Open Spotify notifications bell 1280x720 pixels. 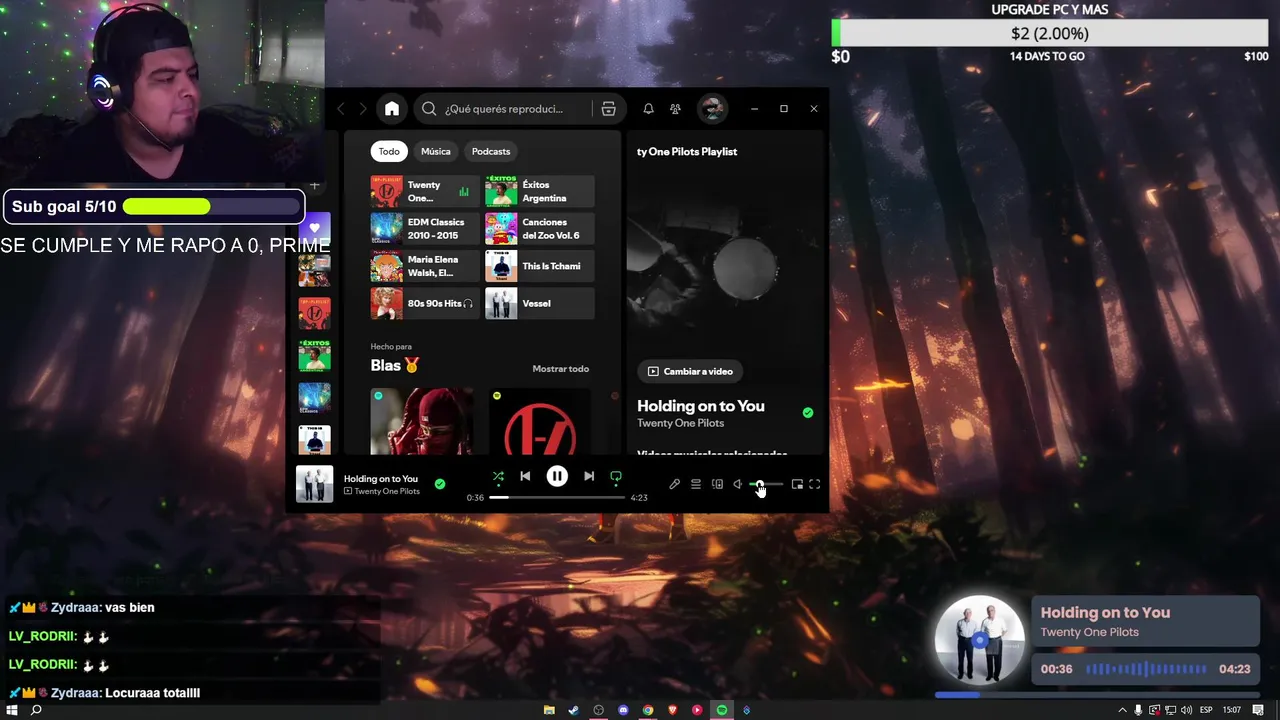click(648, 109)
